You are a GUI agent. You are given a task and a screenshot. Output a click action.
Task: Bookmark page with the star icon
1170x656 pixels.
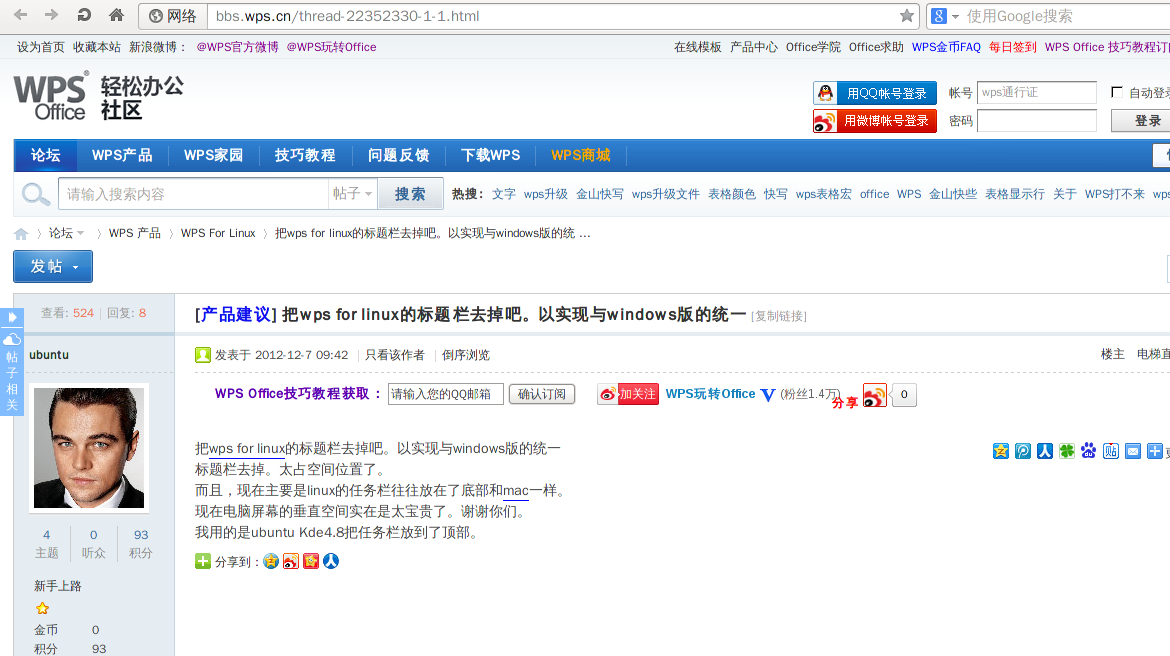coord(907,16)
